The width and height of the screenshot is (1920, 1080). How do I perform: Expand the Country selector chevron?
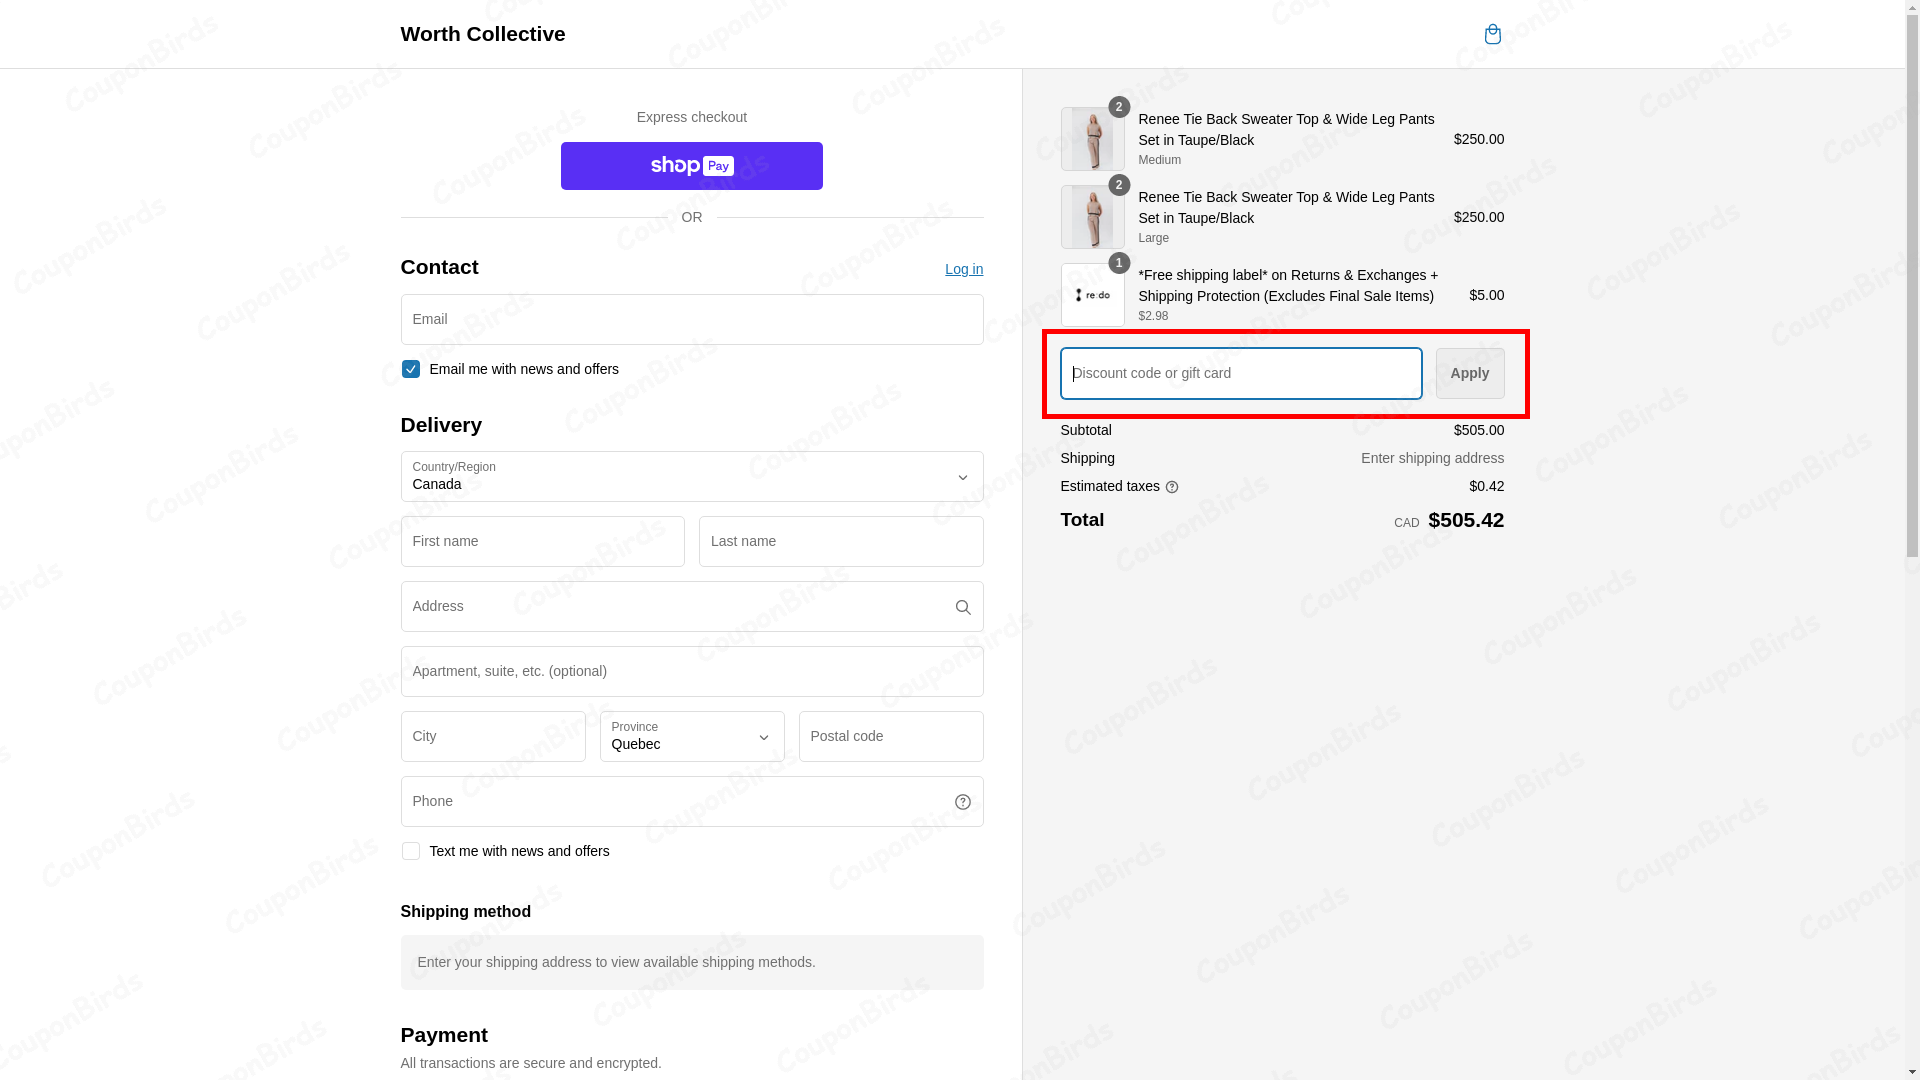click(x=962, y=477)
